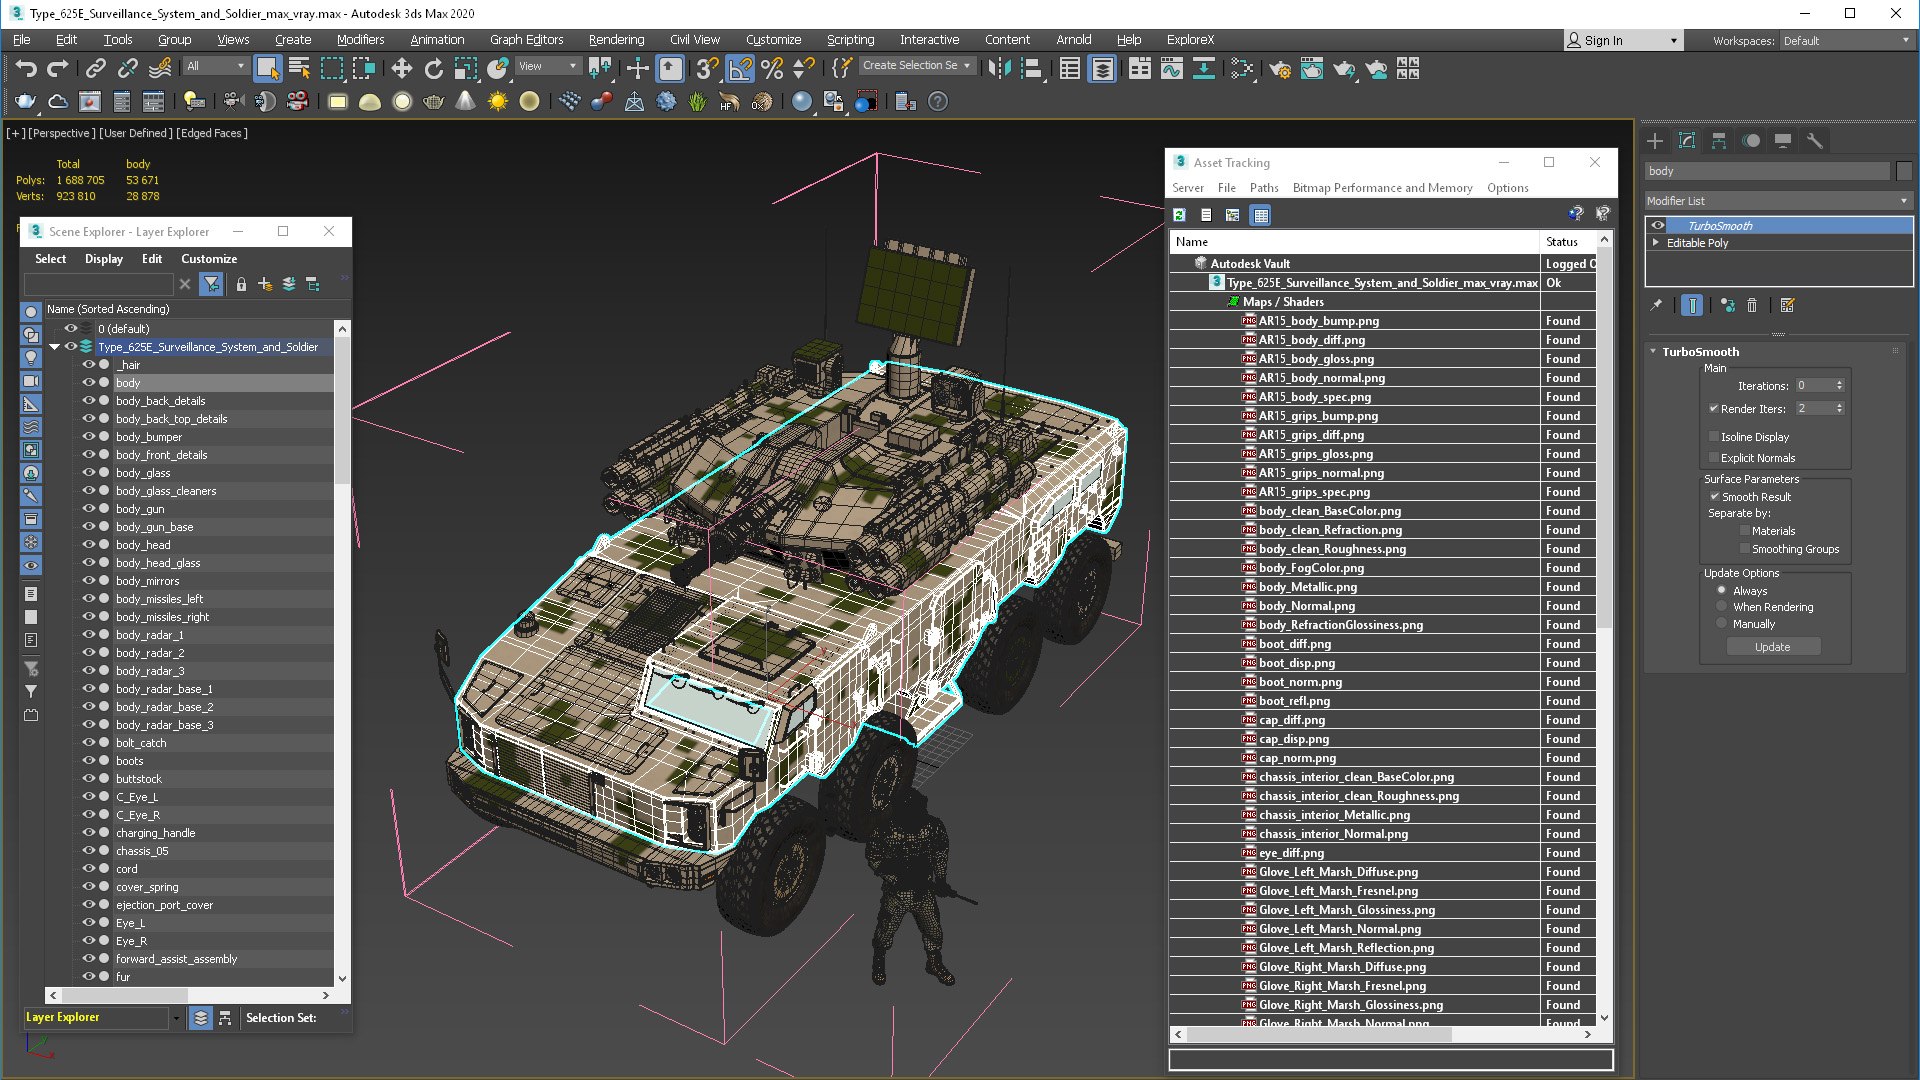Open the Graph Editors menu

[526, 40]
